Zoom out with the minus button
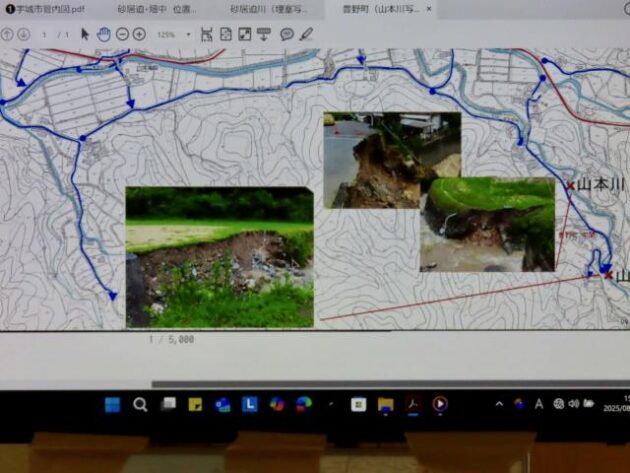This screenshot has width=630, height=473. (122, 34)
